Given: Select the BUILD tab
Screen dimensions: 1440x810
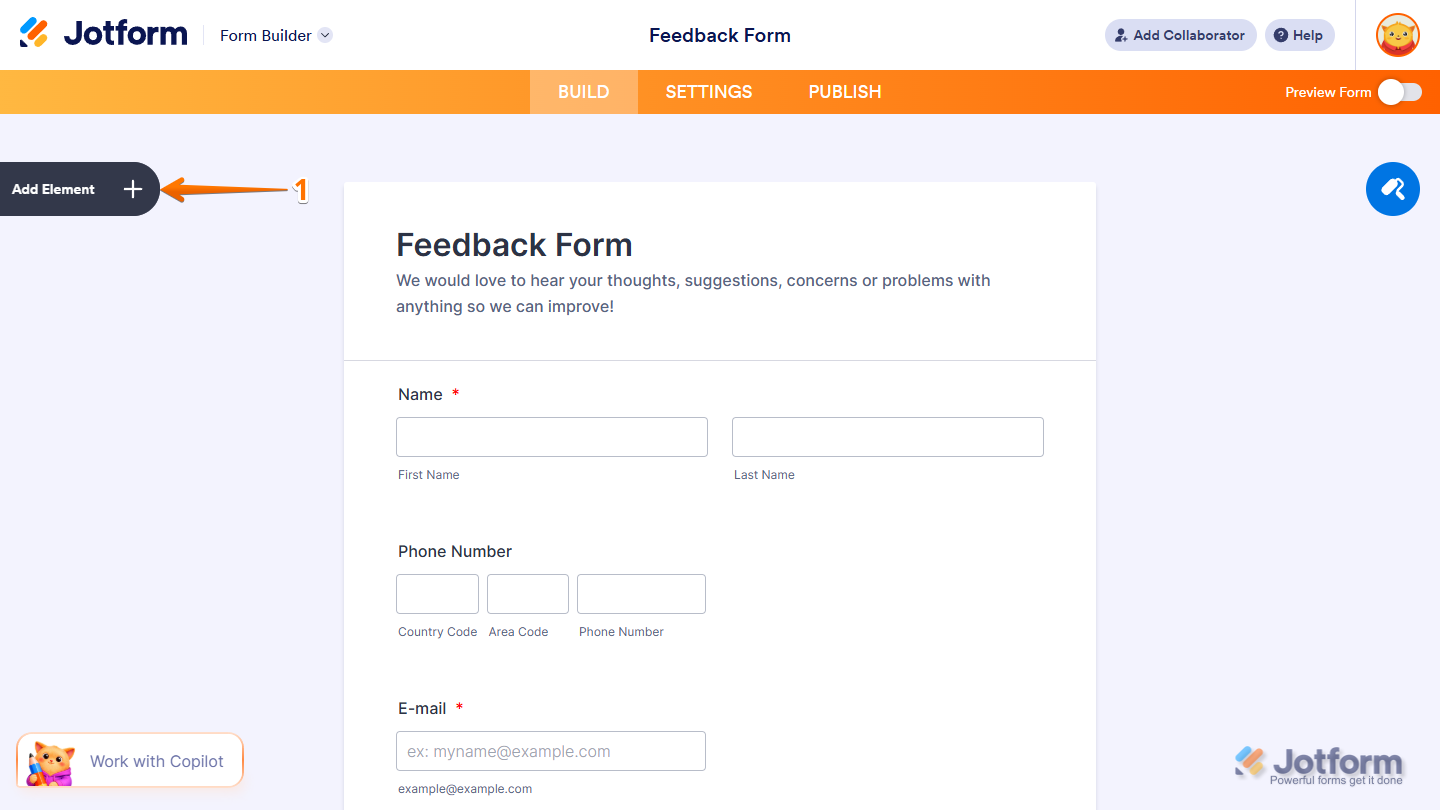Looking at the screenshot, I should [583, 91].
